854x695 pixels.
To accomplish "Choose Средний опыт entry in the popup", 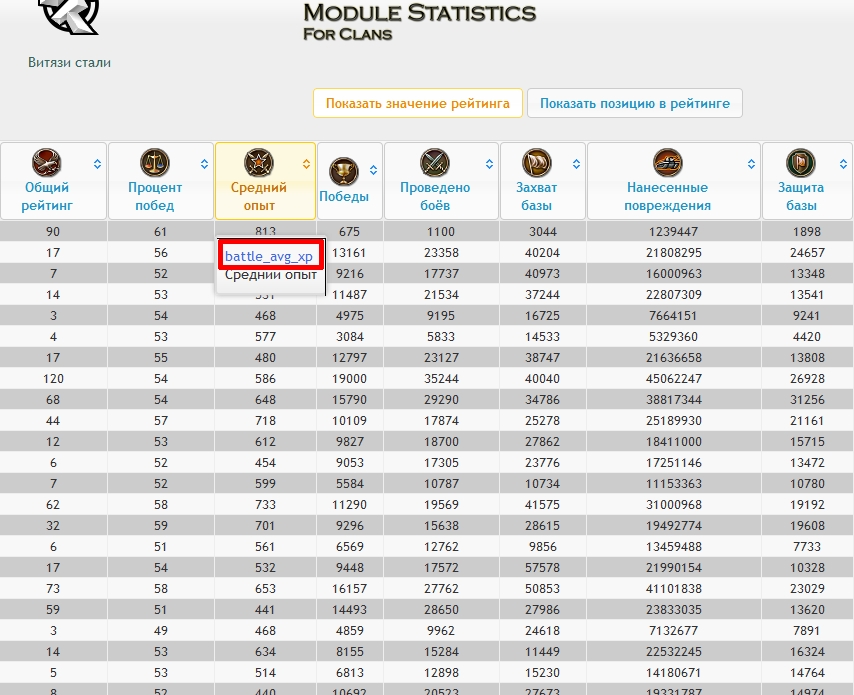I will 270,275.
